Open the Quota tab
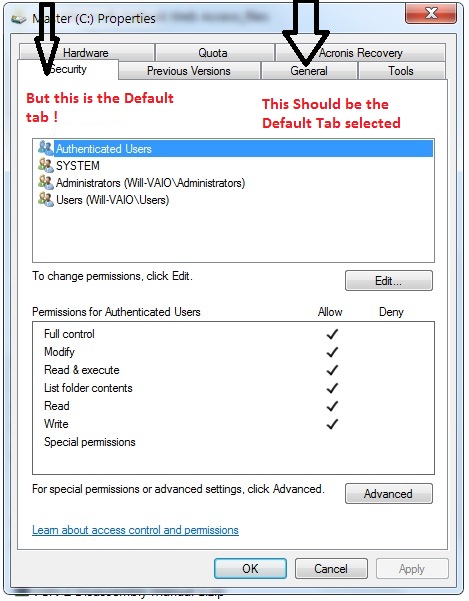Viewport: 469px width, 601px height. pyautogui.click(x=213, y=53)
